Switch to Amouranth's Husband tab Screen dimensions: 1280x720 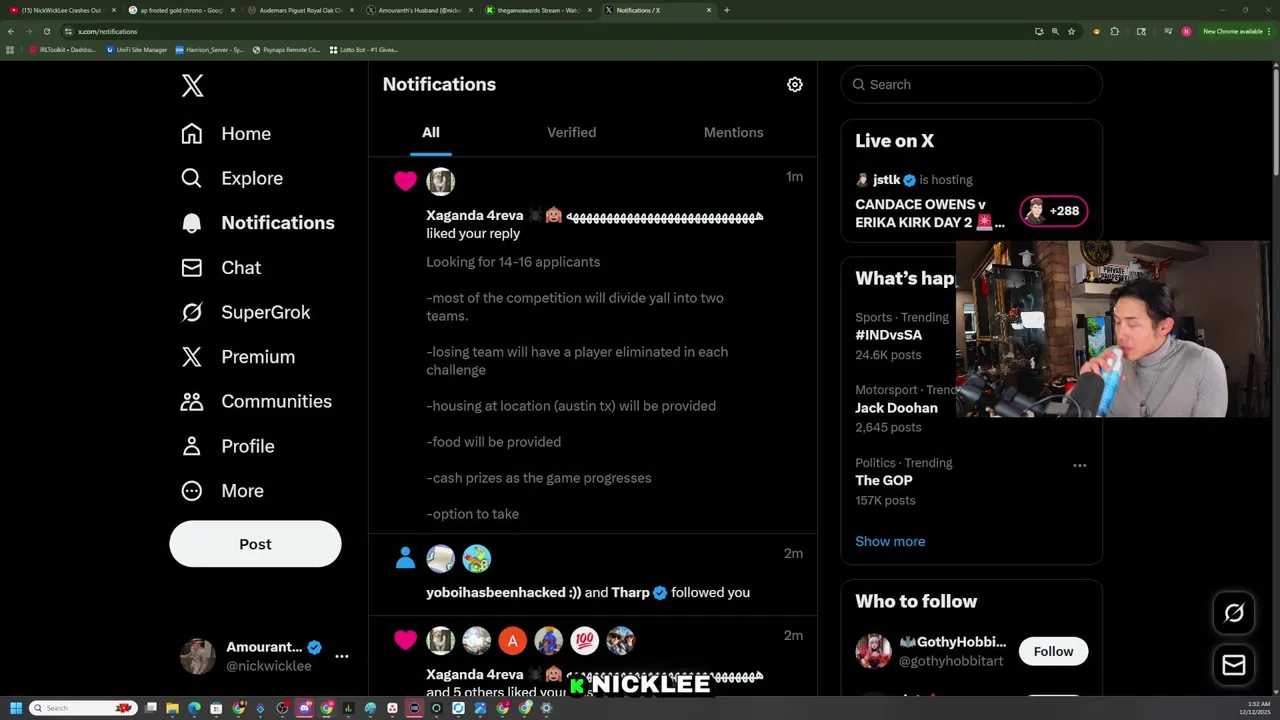[x=420, y=10]
